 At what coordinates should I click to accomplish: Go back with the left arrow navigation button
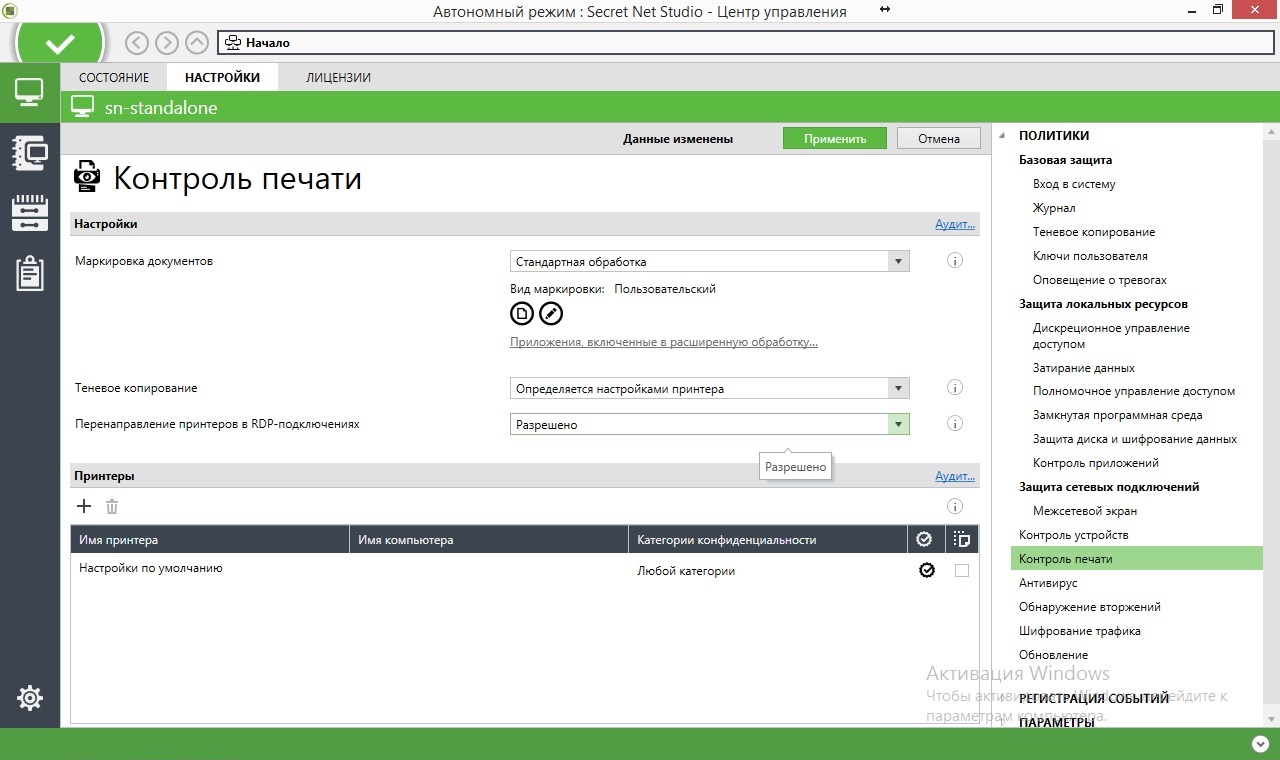click(137, 43)
